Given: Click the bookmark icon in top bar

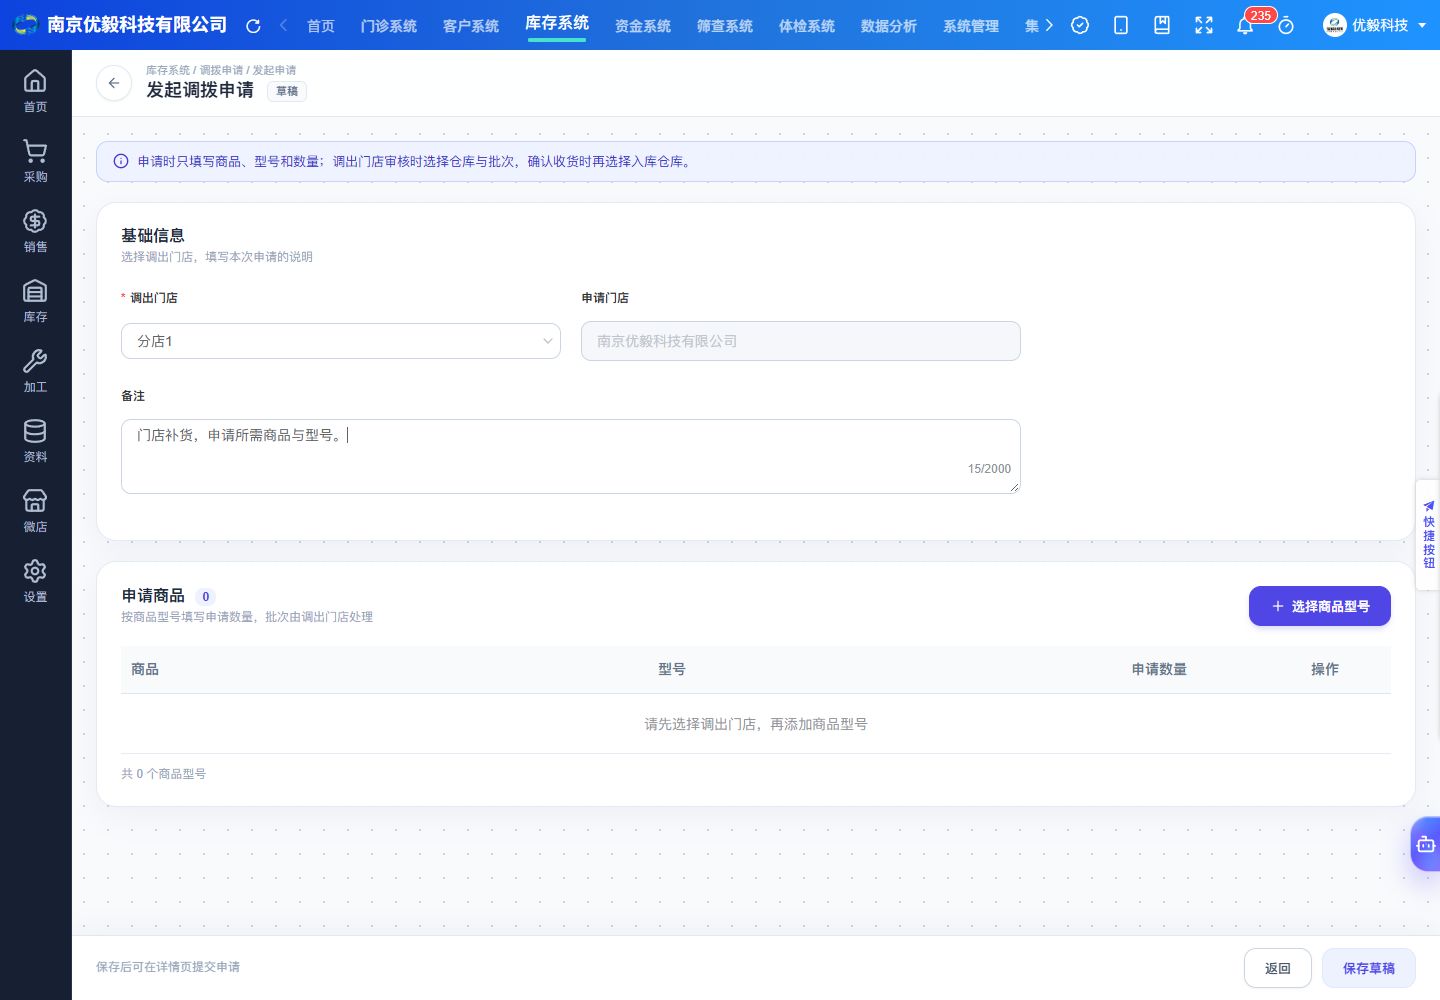Looking at the screenshot, I should pos(1162,26).
